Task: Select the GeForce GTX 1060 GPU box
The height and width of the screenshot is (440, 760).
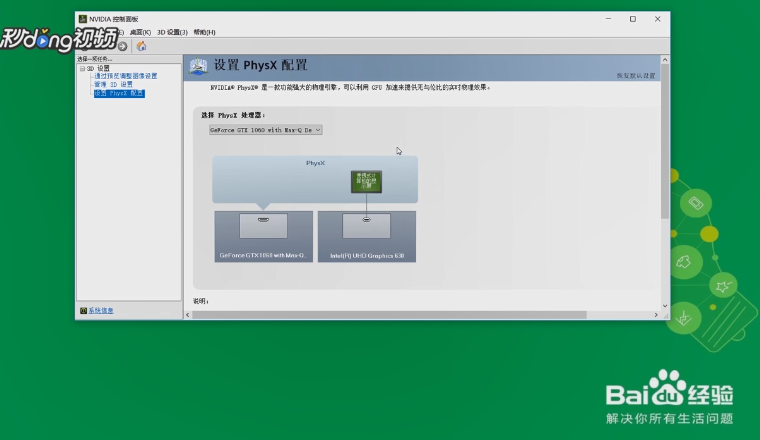Action: tap(264, 236)
